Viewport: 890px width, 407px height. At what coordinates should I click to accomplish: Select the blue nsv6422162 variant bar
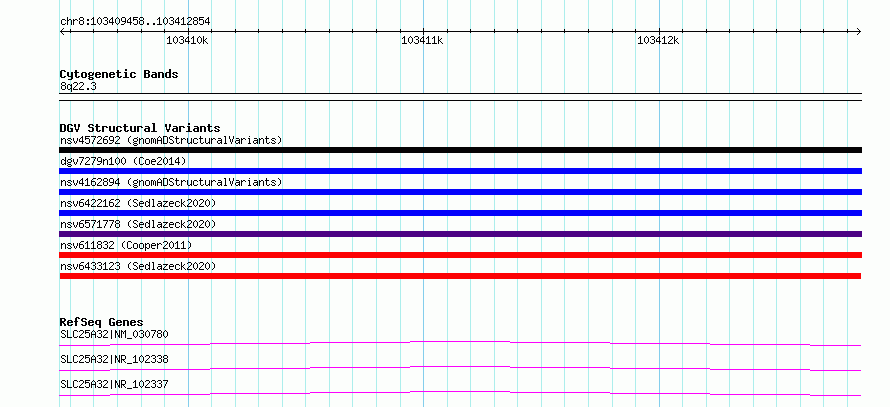(x=460, y=213)
